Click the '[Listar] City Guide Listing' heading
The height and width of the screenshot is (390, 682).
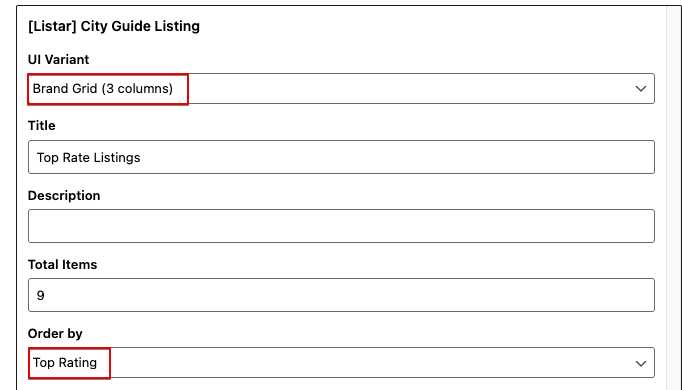point(114,26)
